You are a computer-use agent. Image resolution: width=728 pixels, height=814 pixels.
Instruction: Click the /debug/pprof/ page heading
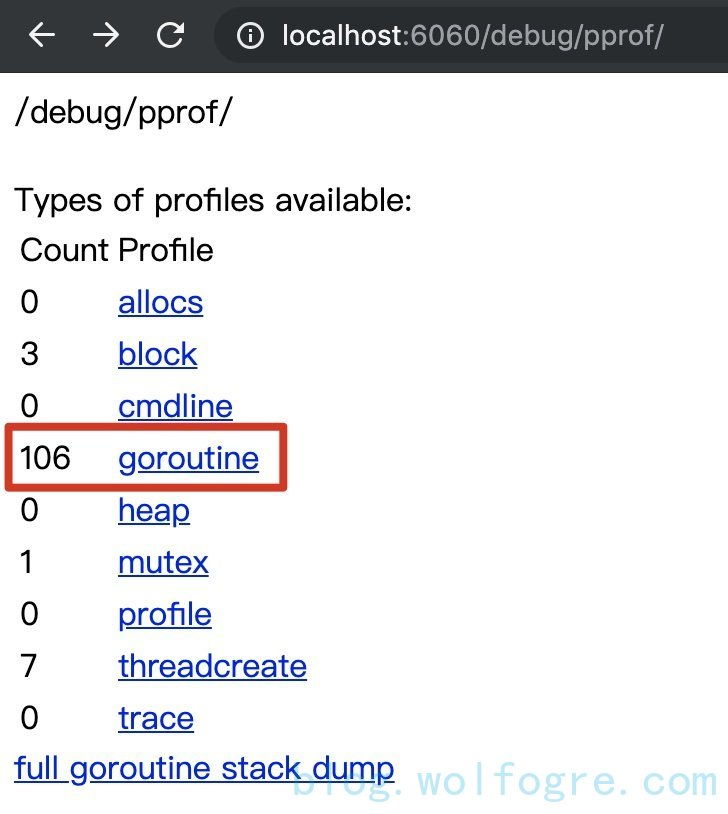tap(123, 112)
